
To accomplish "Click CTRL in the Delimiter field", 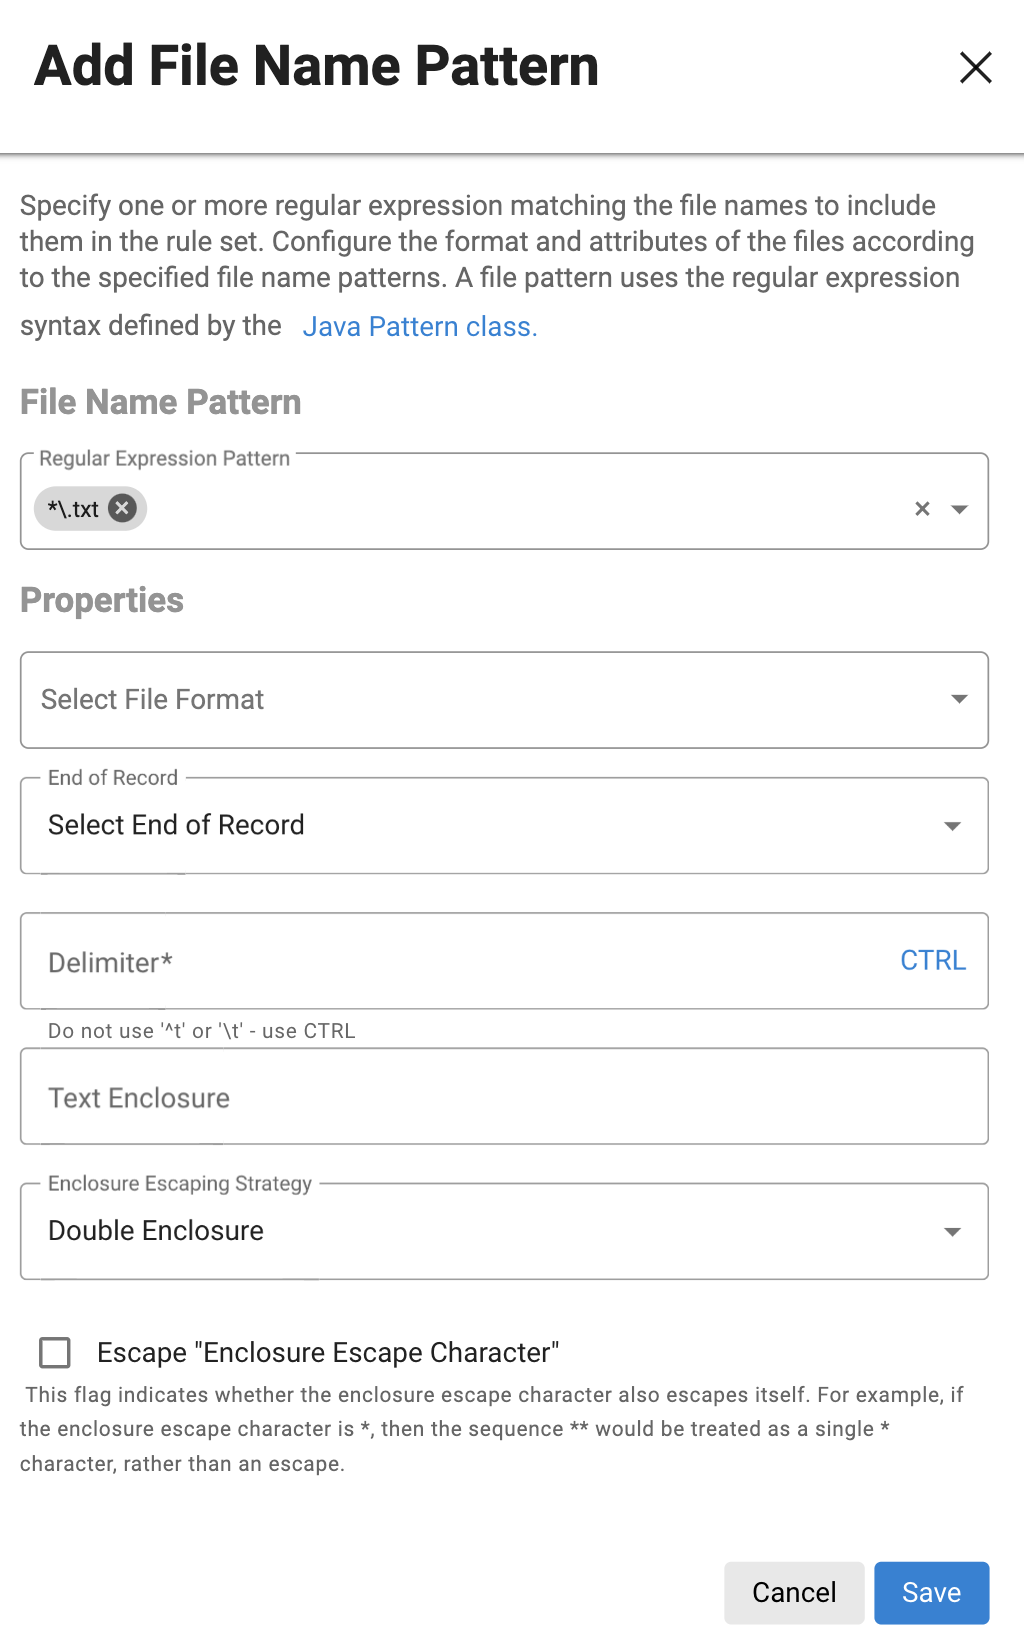I will 932,960.
